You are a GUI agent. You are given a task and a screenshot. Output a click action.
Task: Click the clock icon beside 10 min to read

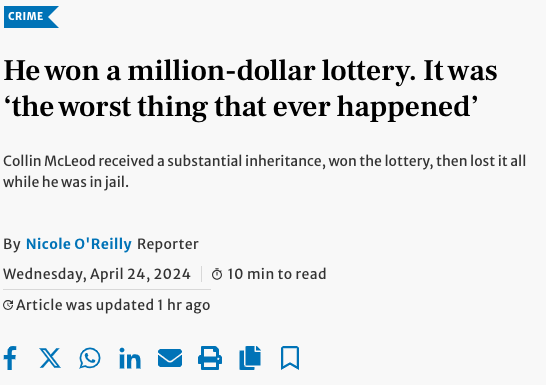(217, 274)
